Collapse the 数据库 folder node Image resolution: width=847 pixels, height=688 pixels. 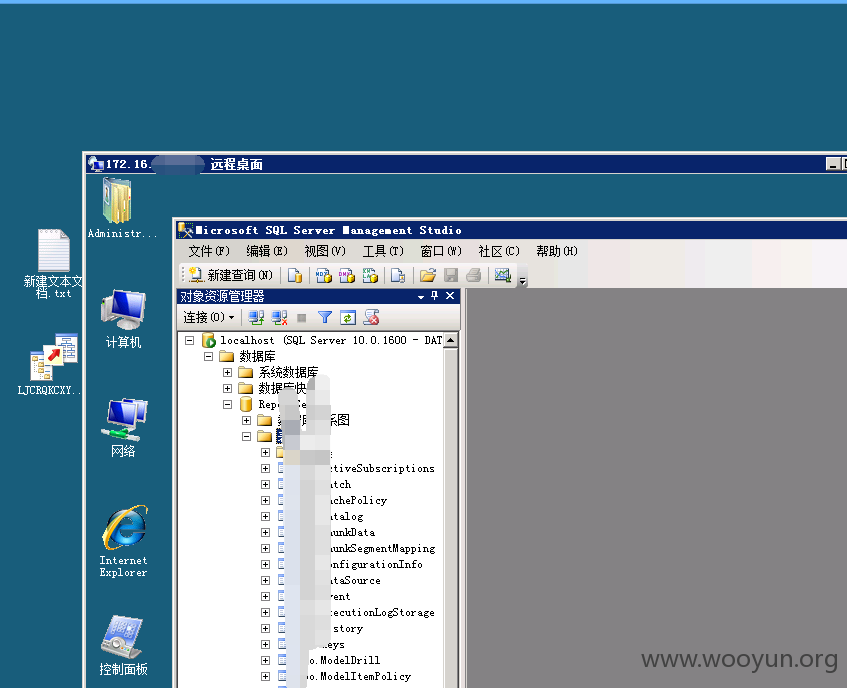(209, 356)
